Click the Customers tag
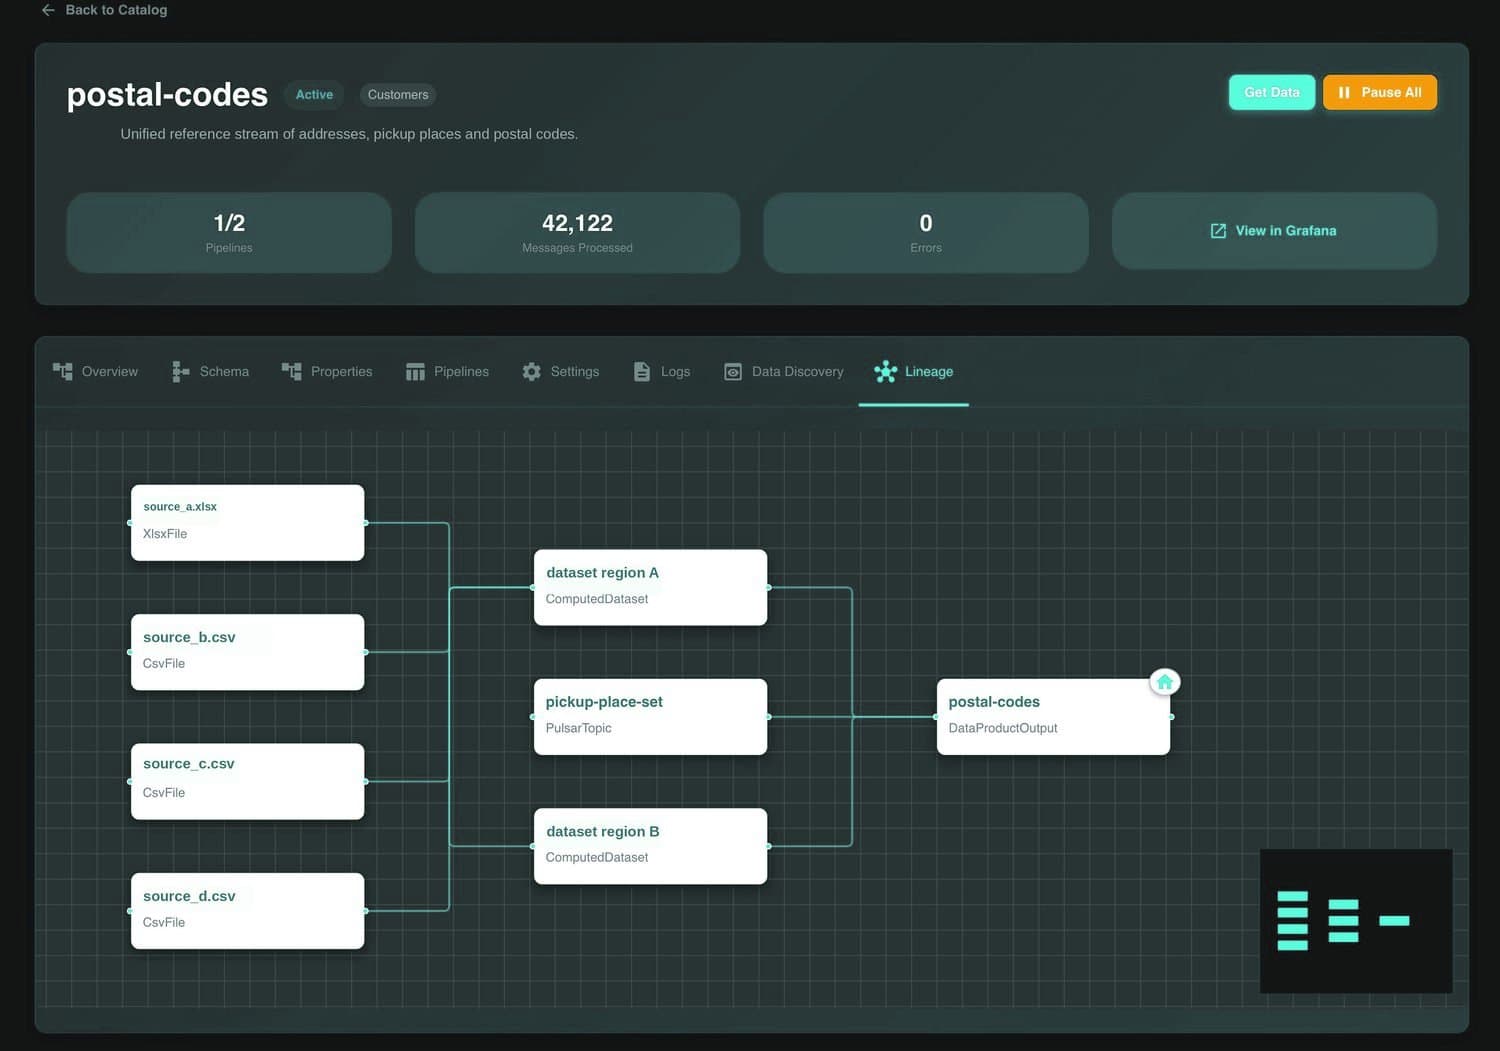This screenshot has width=1500, height=1051. point(398,95)
